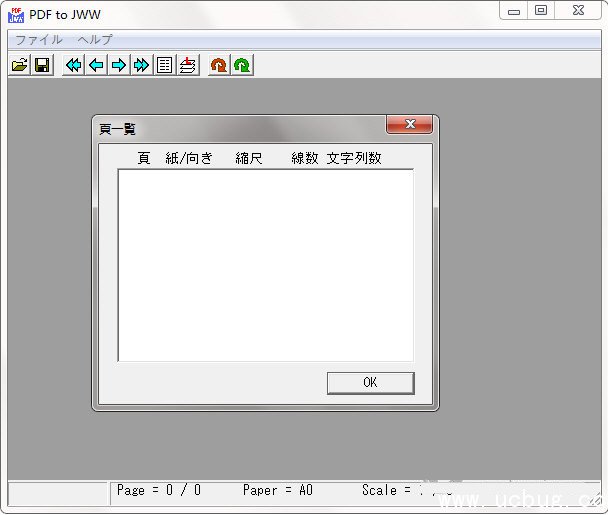The width and height of the screenshot is (608, 515).
Task: Jump to last page with double-right arrow
Action: coord(142,65)
